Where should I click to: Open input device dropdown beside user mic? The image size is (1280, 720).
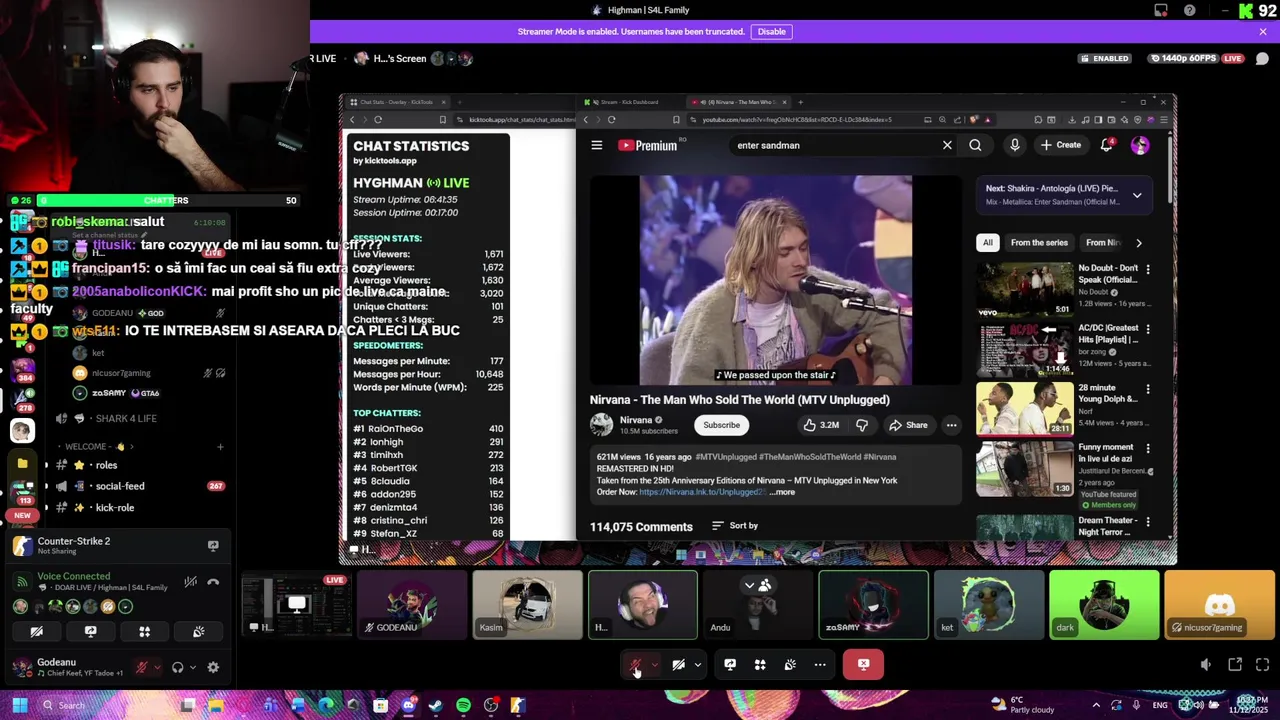[156, 667]
